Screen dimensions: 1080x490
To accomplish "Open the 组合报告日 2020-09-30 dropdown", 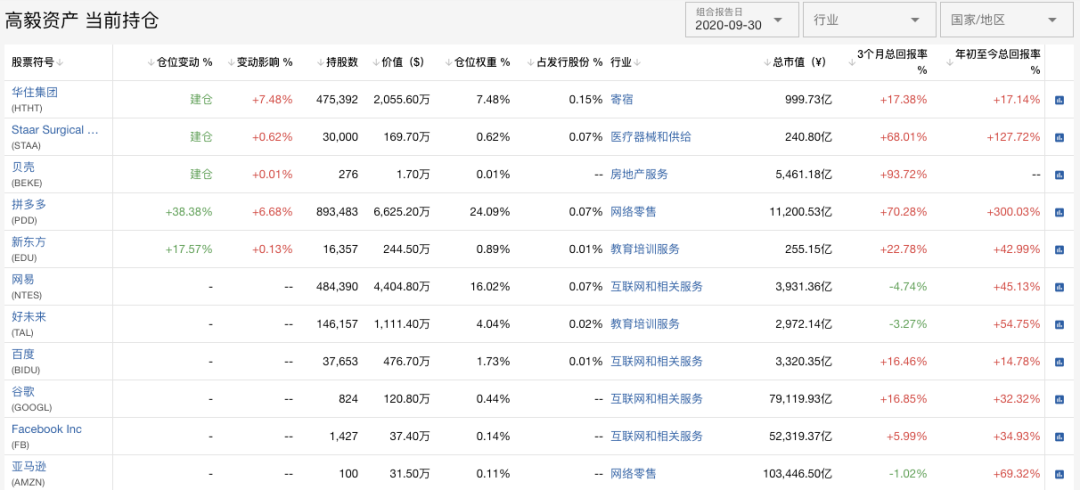I will pos(742,19).
